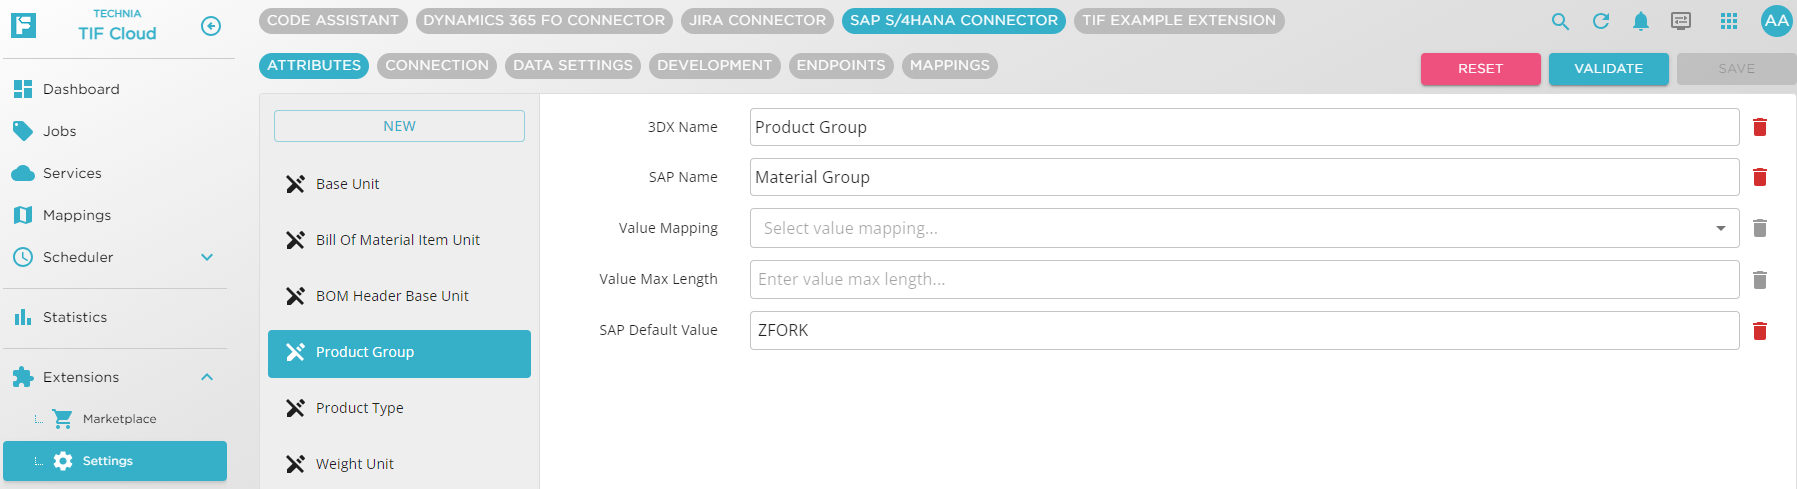Create a new attribute with NEW
Screen dimensions: 1797x489
pyautogui.click(x=399, y=126)
